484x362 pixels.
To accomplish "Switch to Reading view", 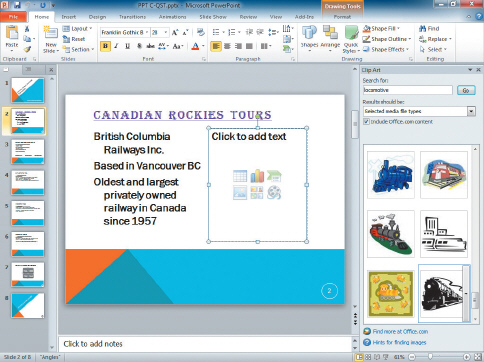I will pos(377,357).
